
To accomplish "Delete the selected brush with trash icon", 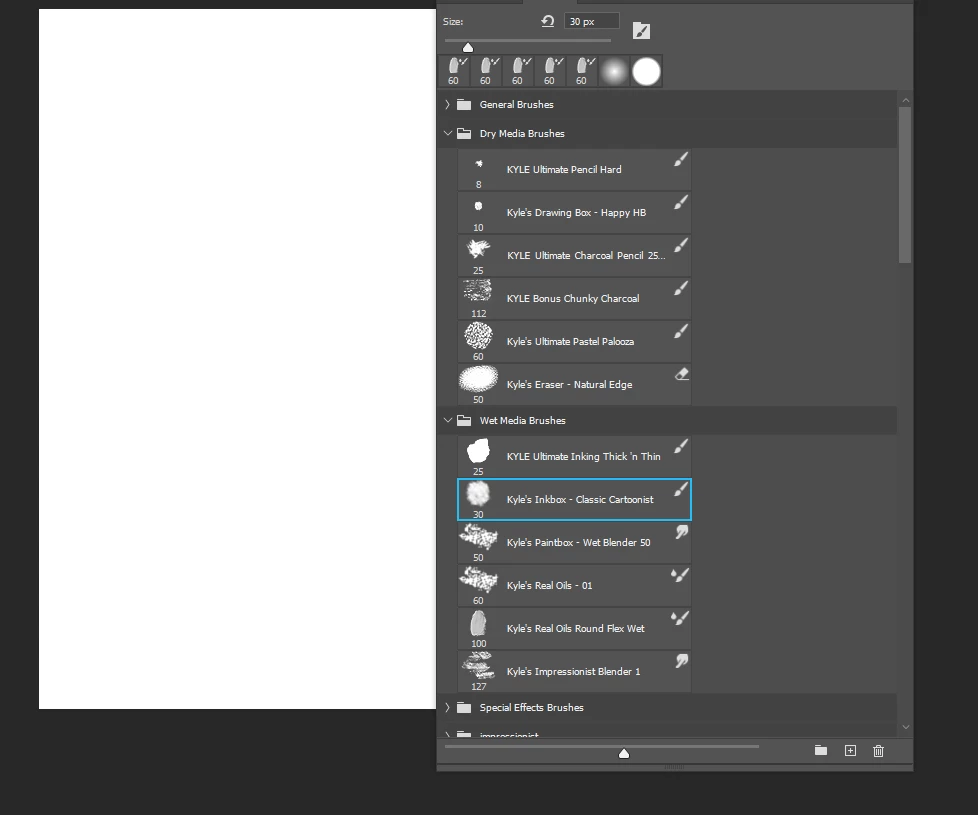I will coord(878,751).
